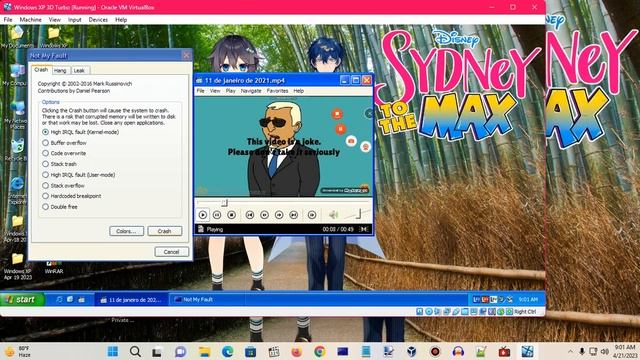The image size is (640, 360).
Task: Select Double free option
Action: coord(60,207)
